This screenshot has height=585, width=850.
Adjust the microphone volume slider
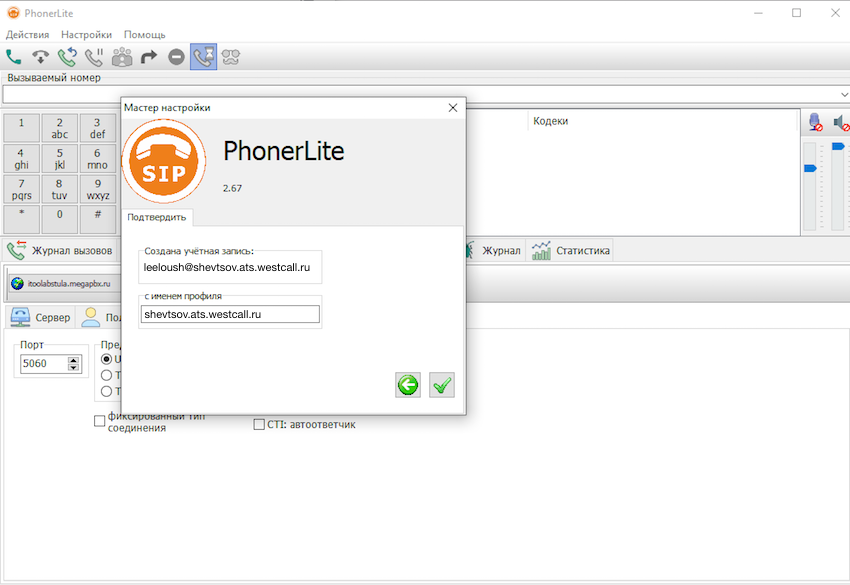[810, 169]
